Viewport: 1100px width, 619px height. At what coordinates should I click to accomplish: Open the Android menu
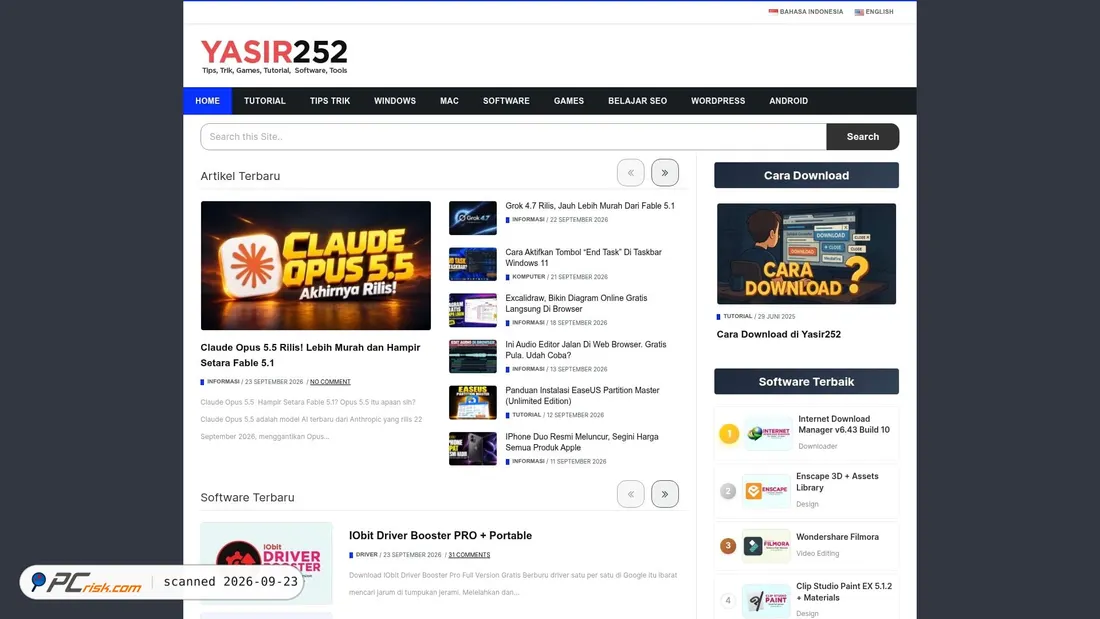789,101
